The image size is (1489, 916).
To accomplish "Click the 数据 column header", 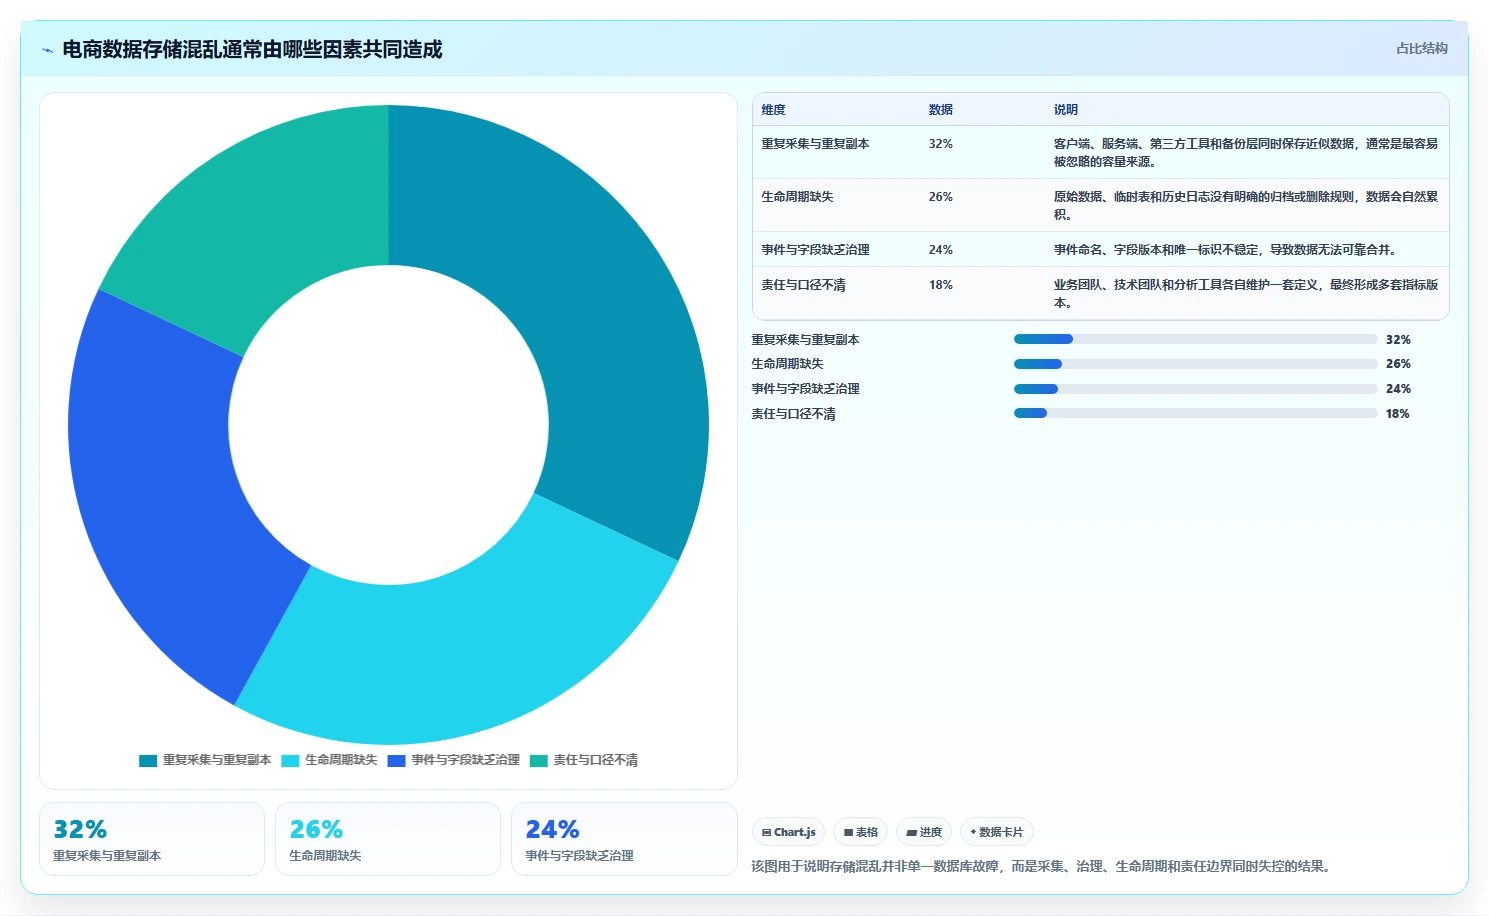I will (x=940, y=110).
